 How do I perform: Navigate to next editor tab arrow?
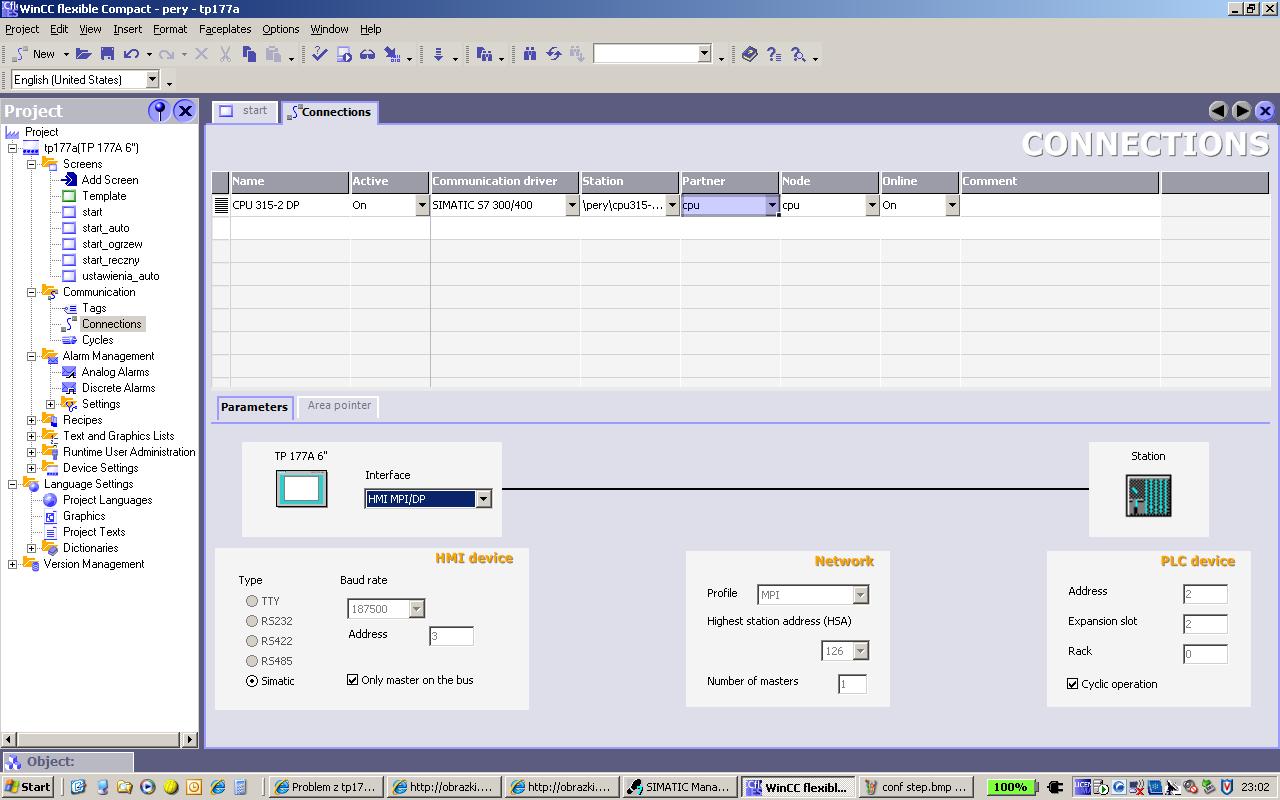[1242, 111]
